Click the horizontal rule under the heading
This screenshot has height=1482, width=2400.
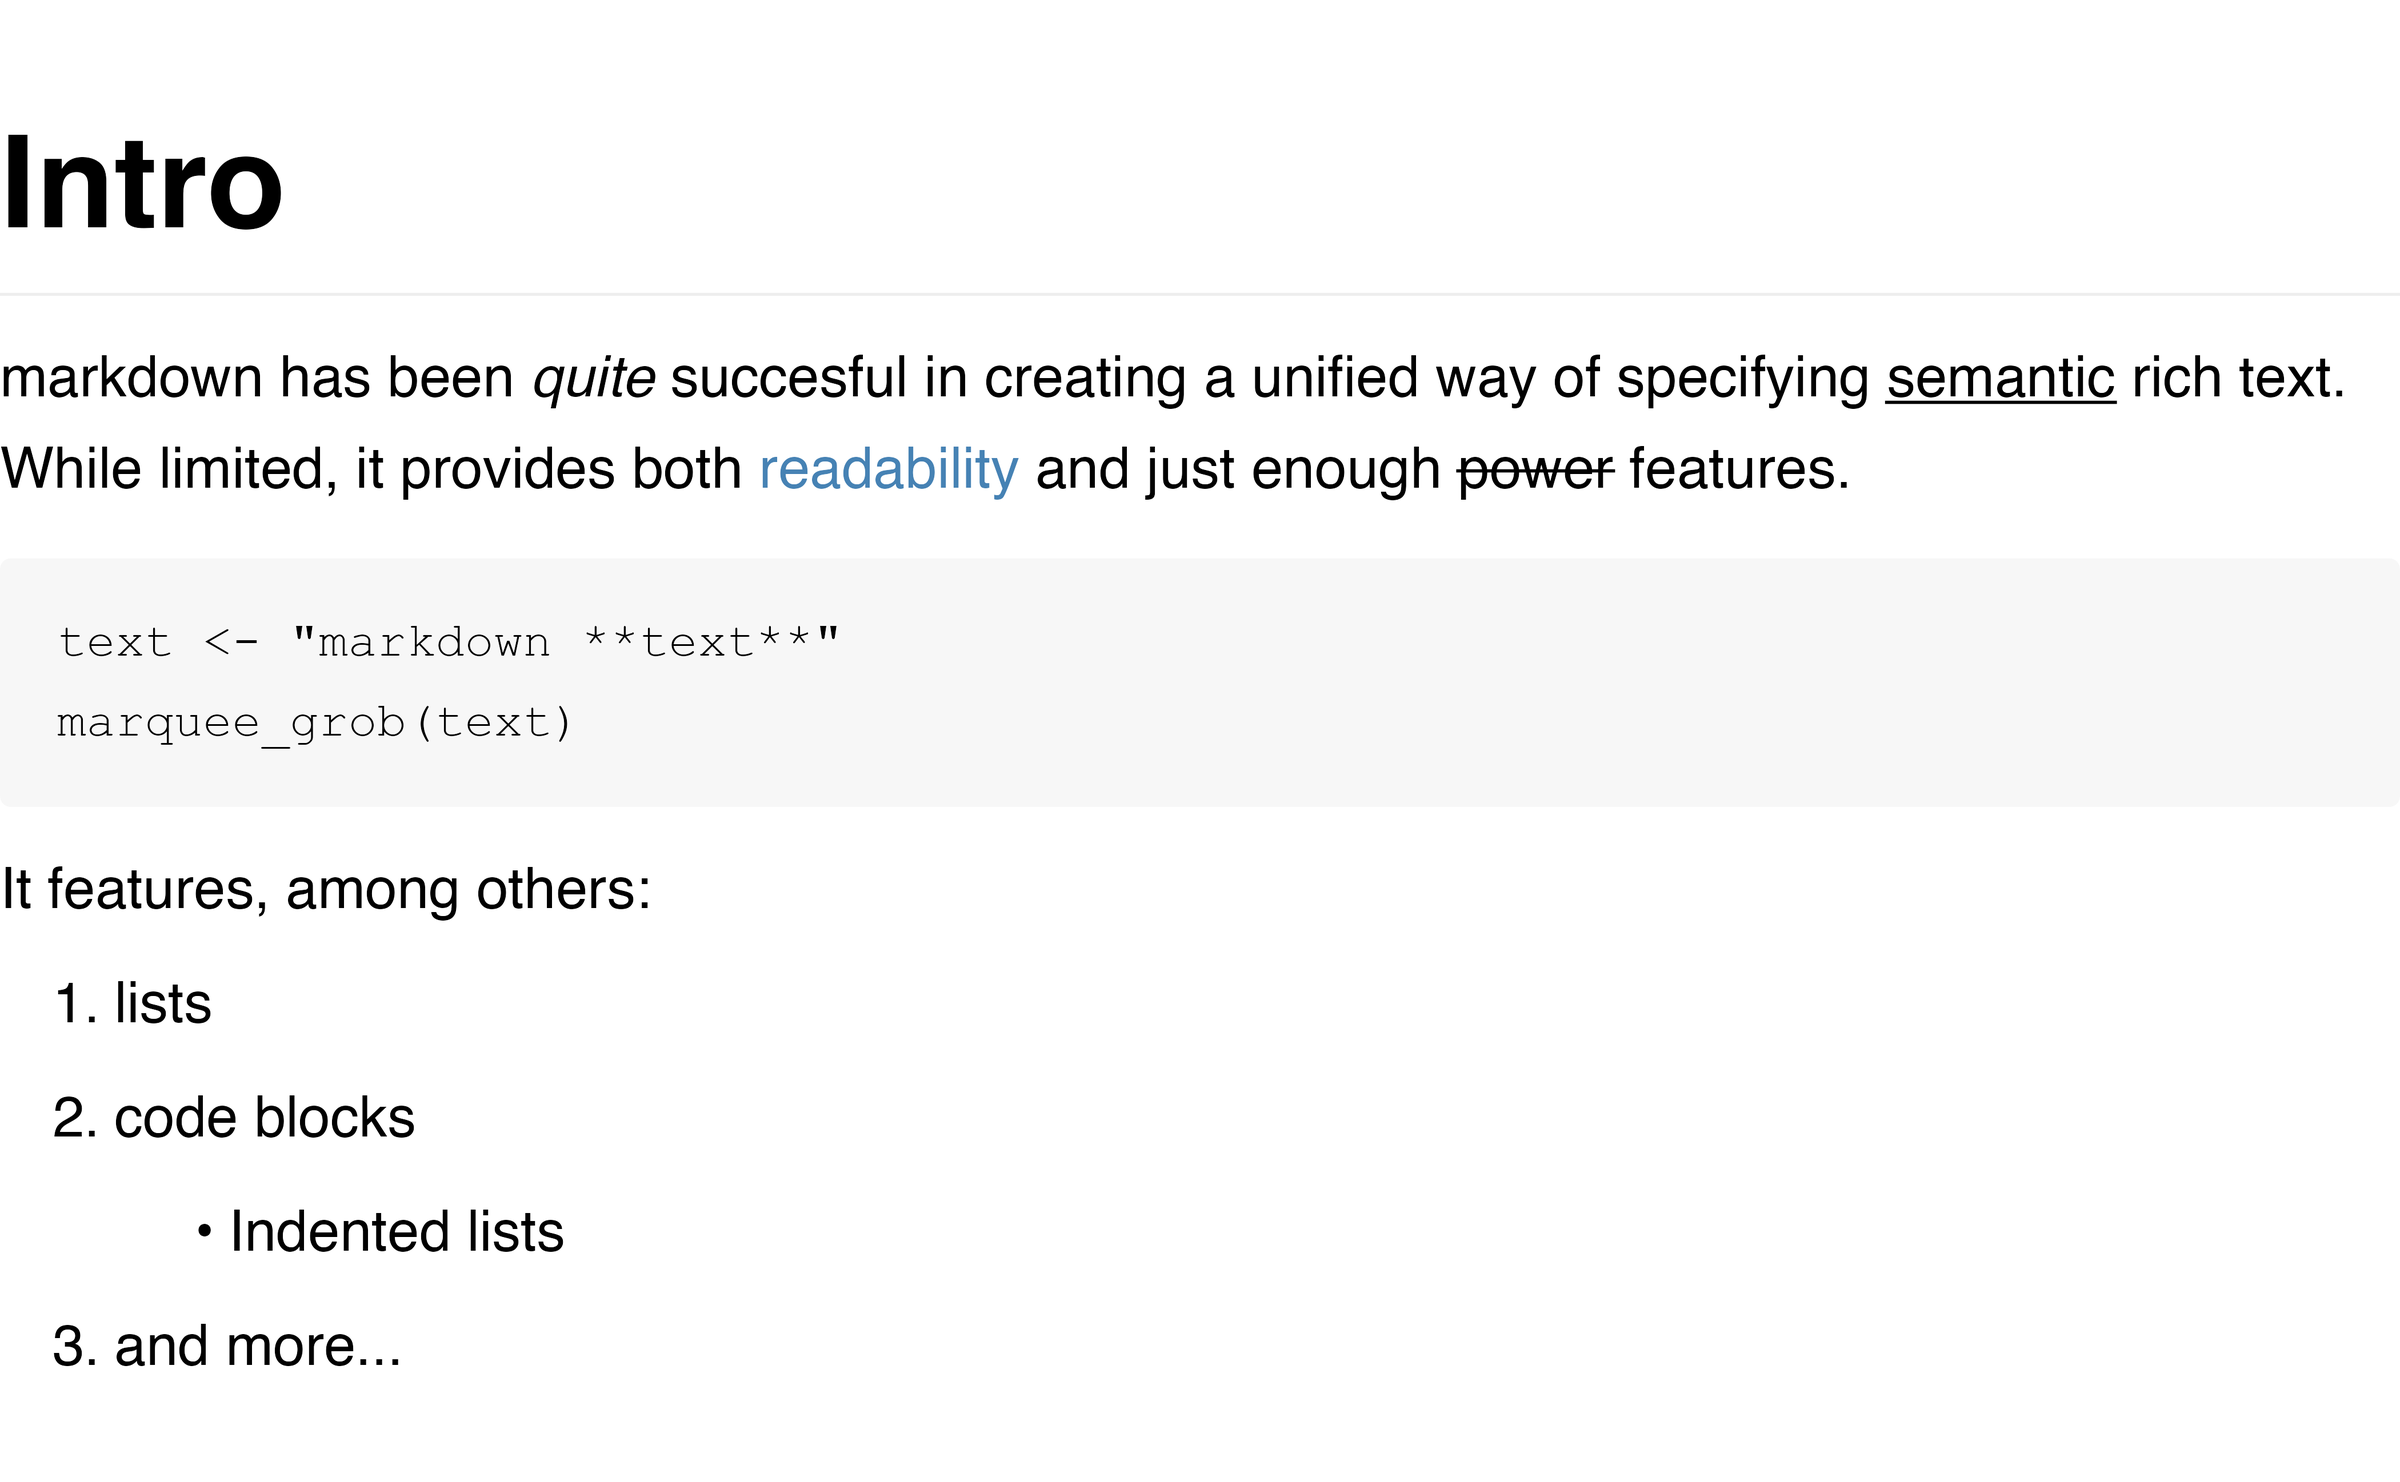point(1200,294)
